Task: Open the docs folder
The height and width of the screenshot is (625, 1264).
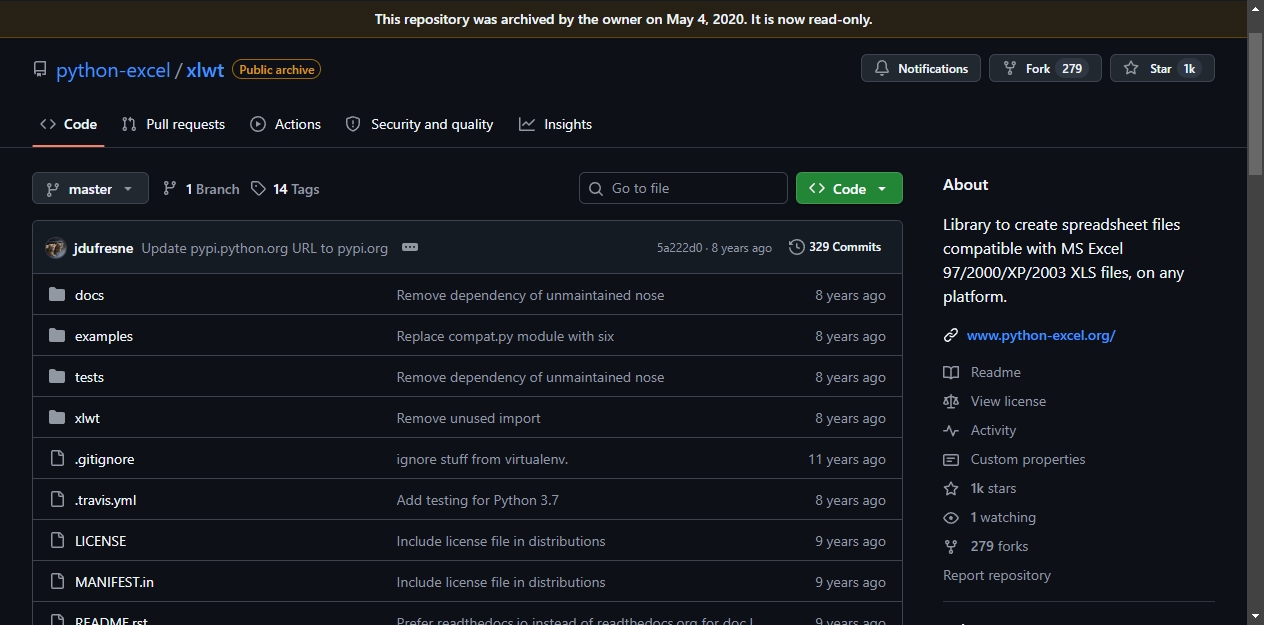Action: pos(89,295)
